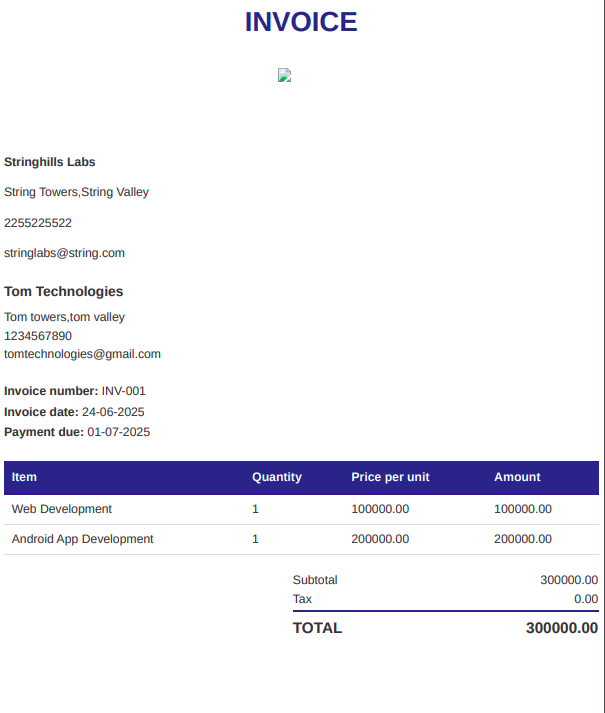Click the client phone number 1234567890
This screenshot has height=713, width=605.
click(x=38, y=336)
